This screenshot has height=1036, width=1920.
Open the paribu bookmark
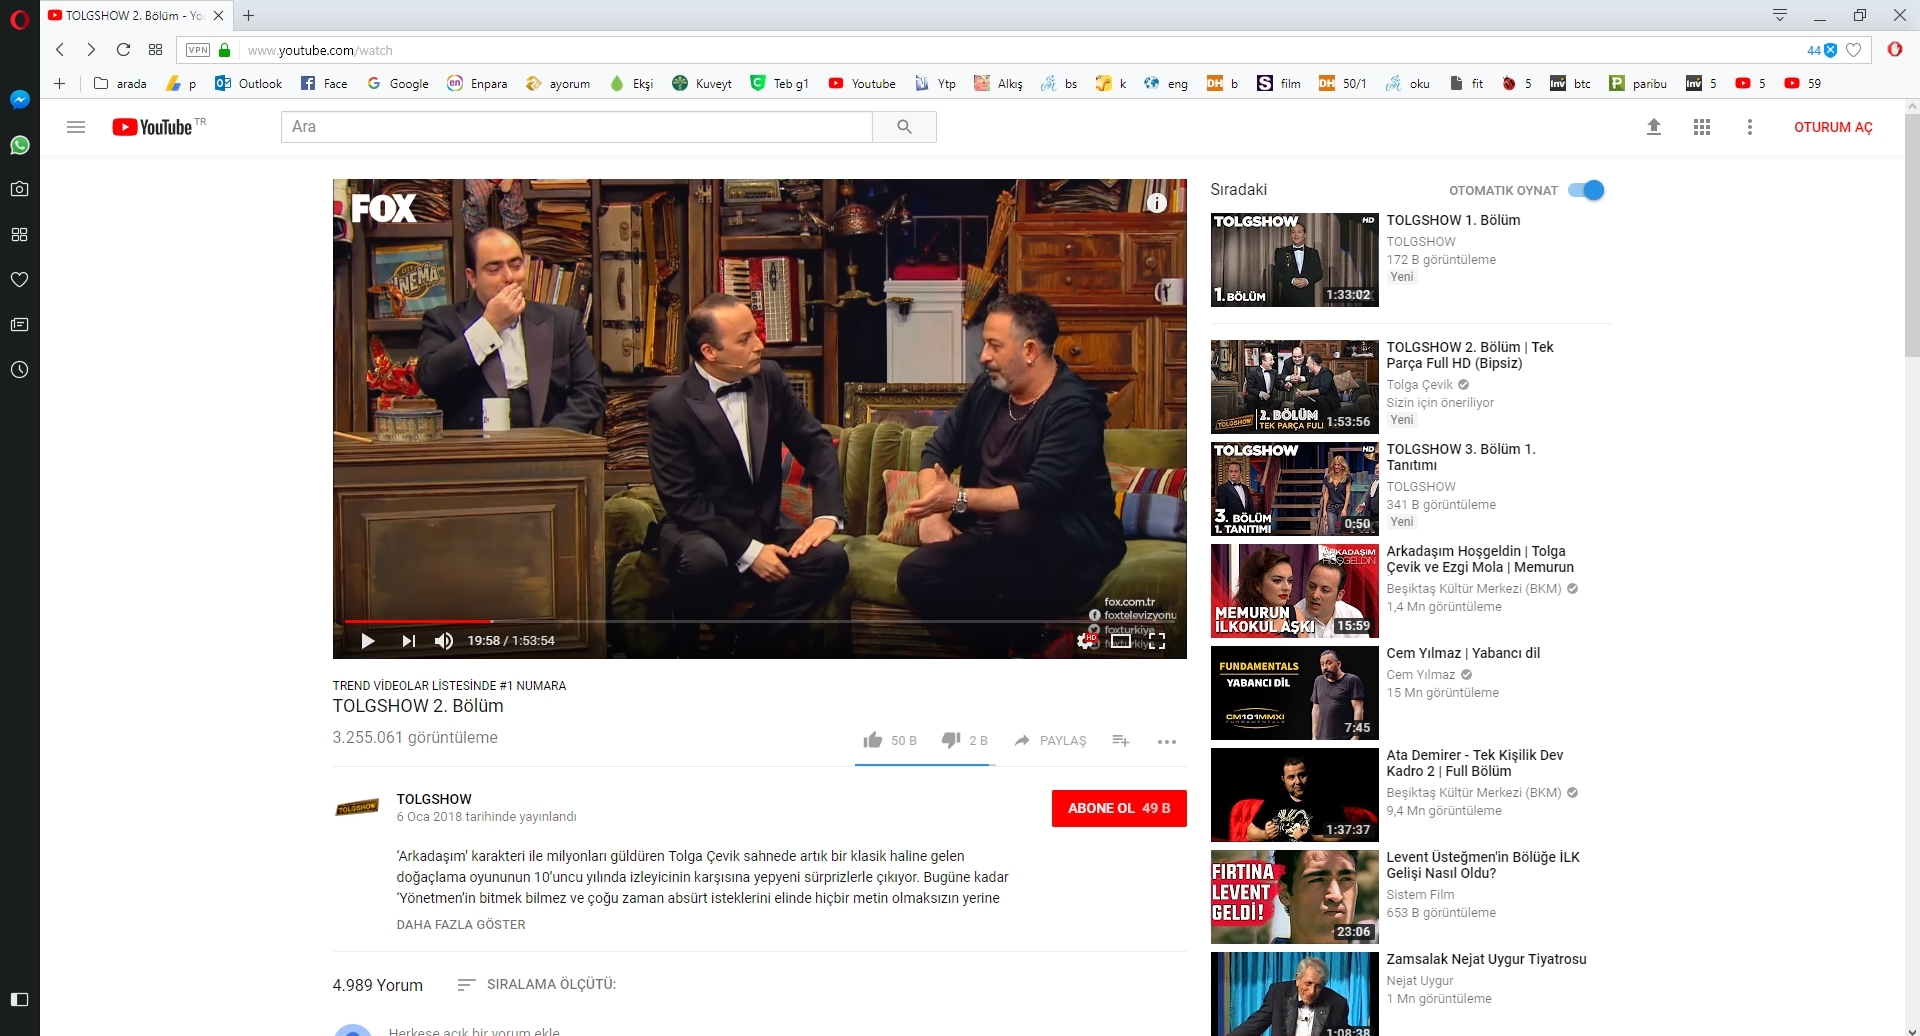[1638, 84]
